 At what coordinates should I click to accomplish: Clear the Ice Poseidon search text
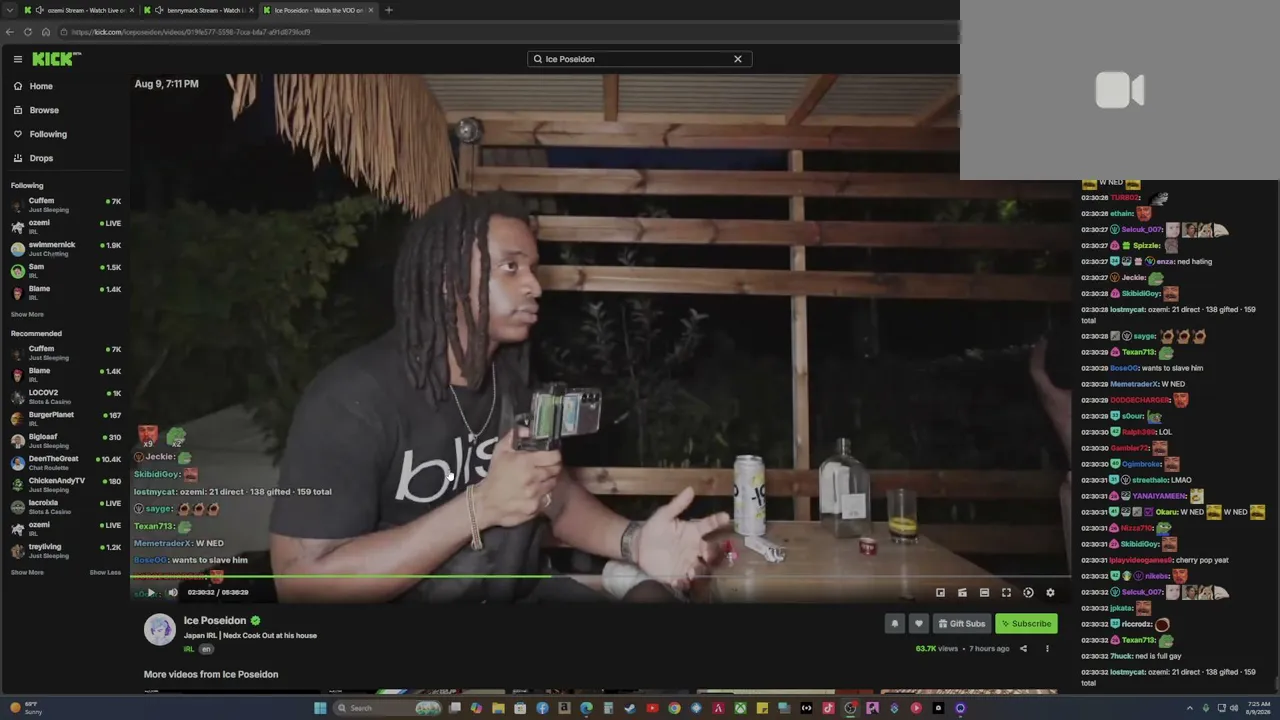pos(738,59)
